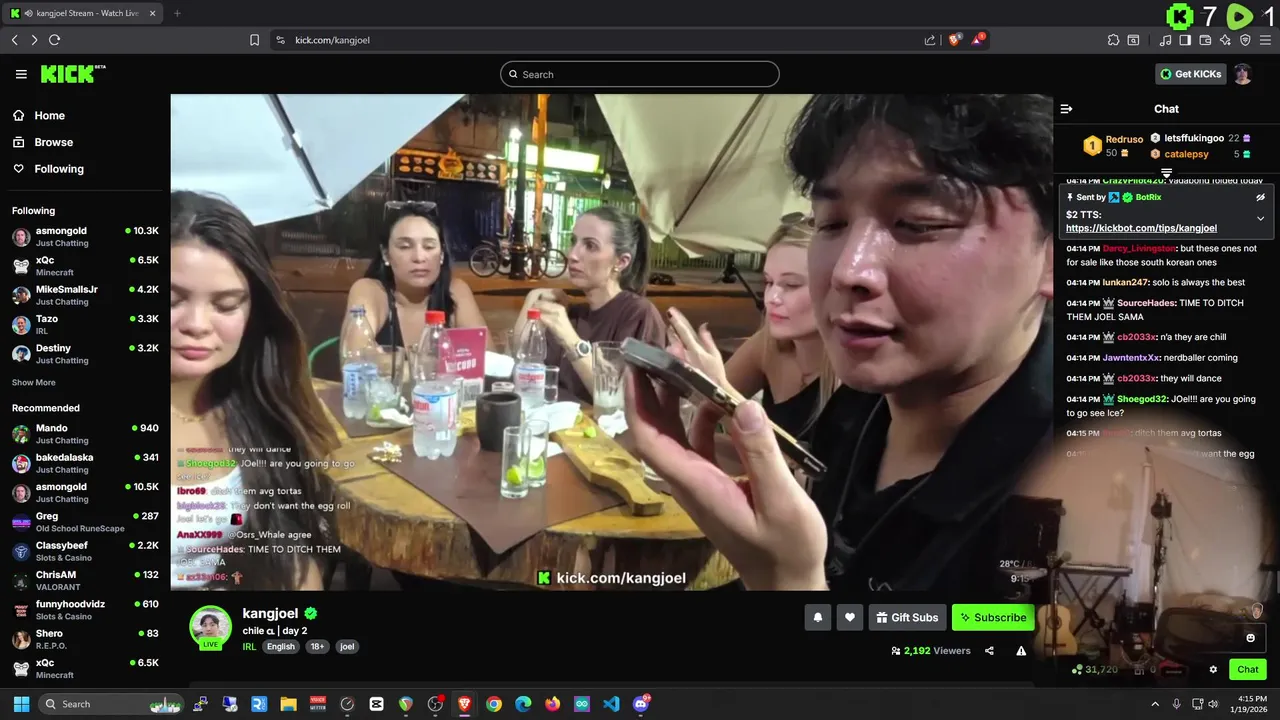This screenshot has height=720, width=1280.
Task: Hide the pinned BotRix message
Action: pyautogui.click(x=1261, y=198)
